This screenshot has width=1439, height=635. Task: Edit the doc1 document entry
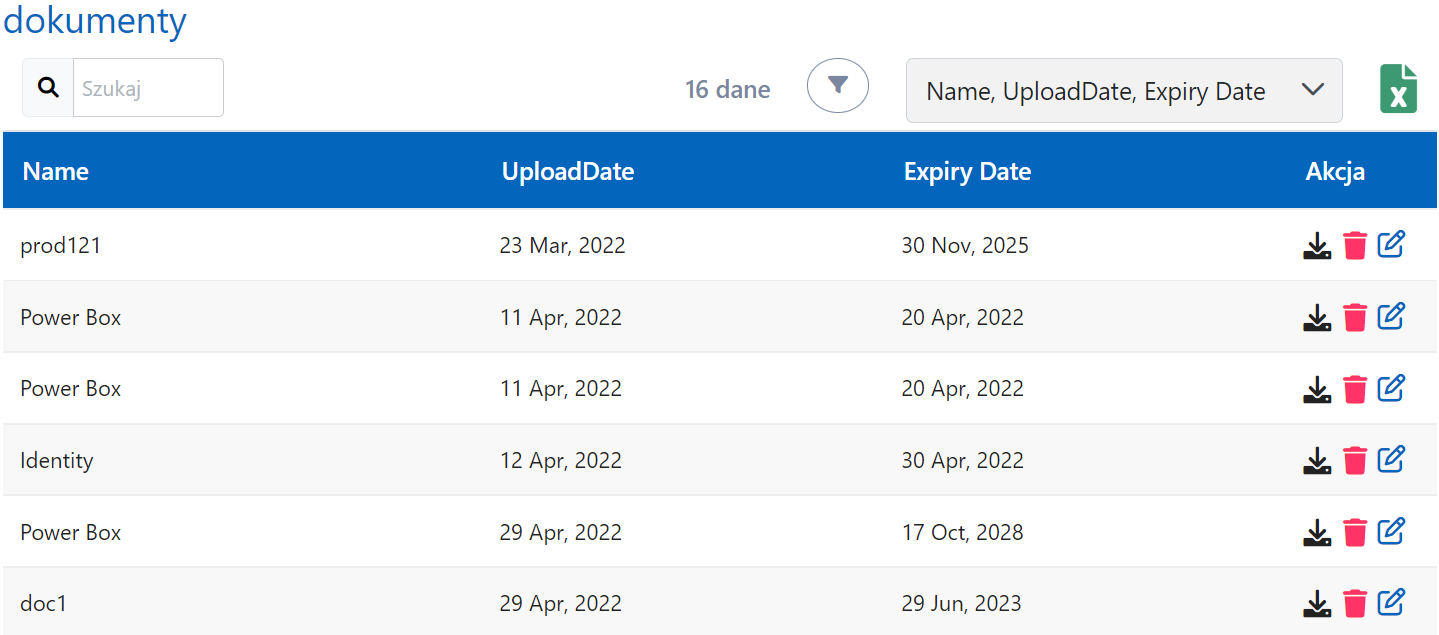(x=1392, y=602)
